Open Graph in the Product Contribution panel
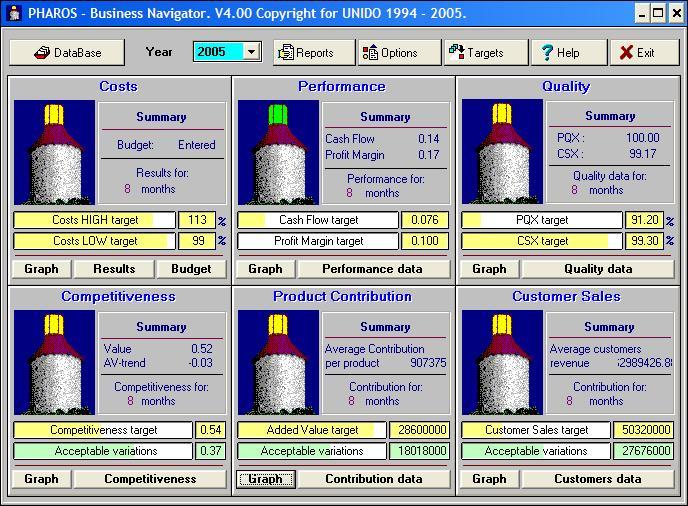This screenshot has height=506, width=688. click(x=265, y=479)
